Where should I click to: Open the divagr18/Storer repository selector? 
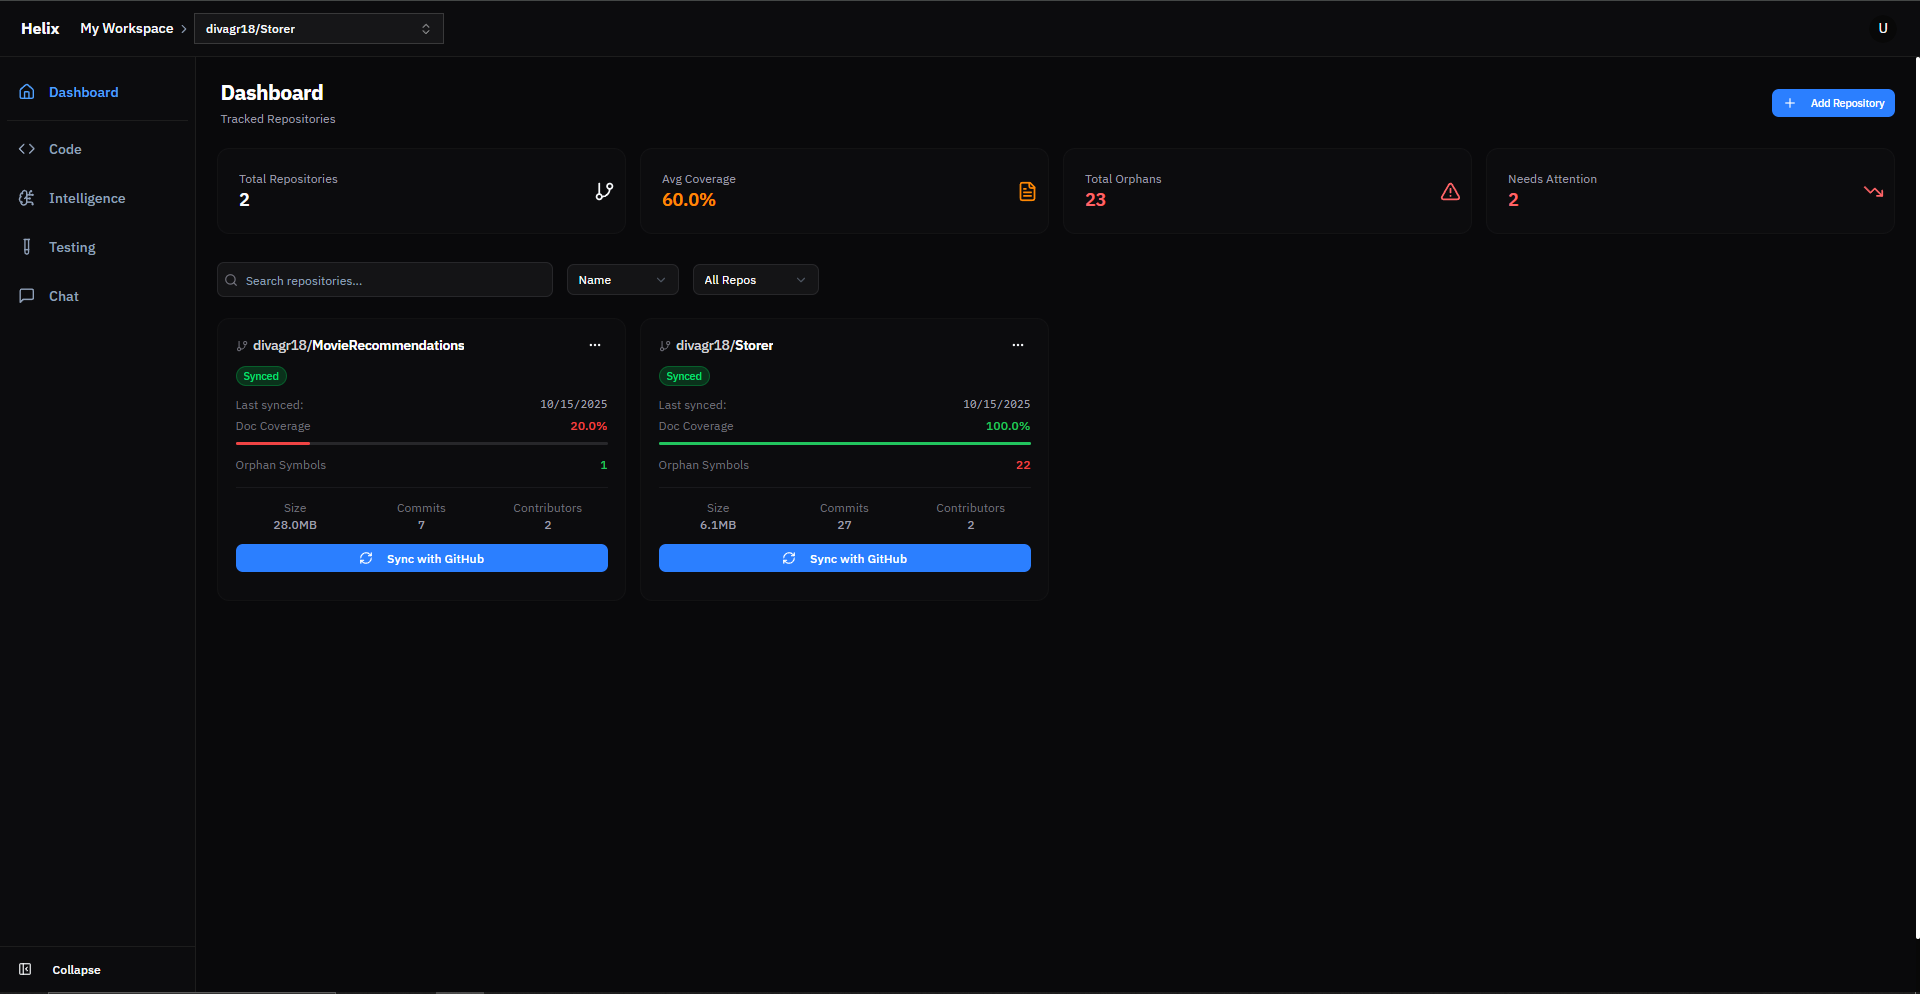(319, 29)
